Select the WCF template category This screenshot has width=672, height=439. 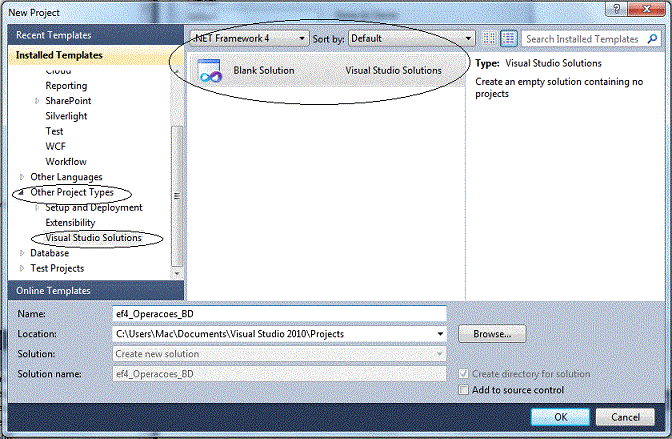tap(56, 147)
